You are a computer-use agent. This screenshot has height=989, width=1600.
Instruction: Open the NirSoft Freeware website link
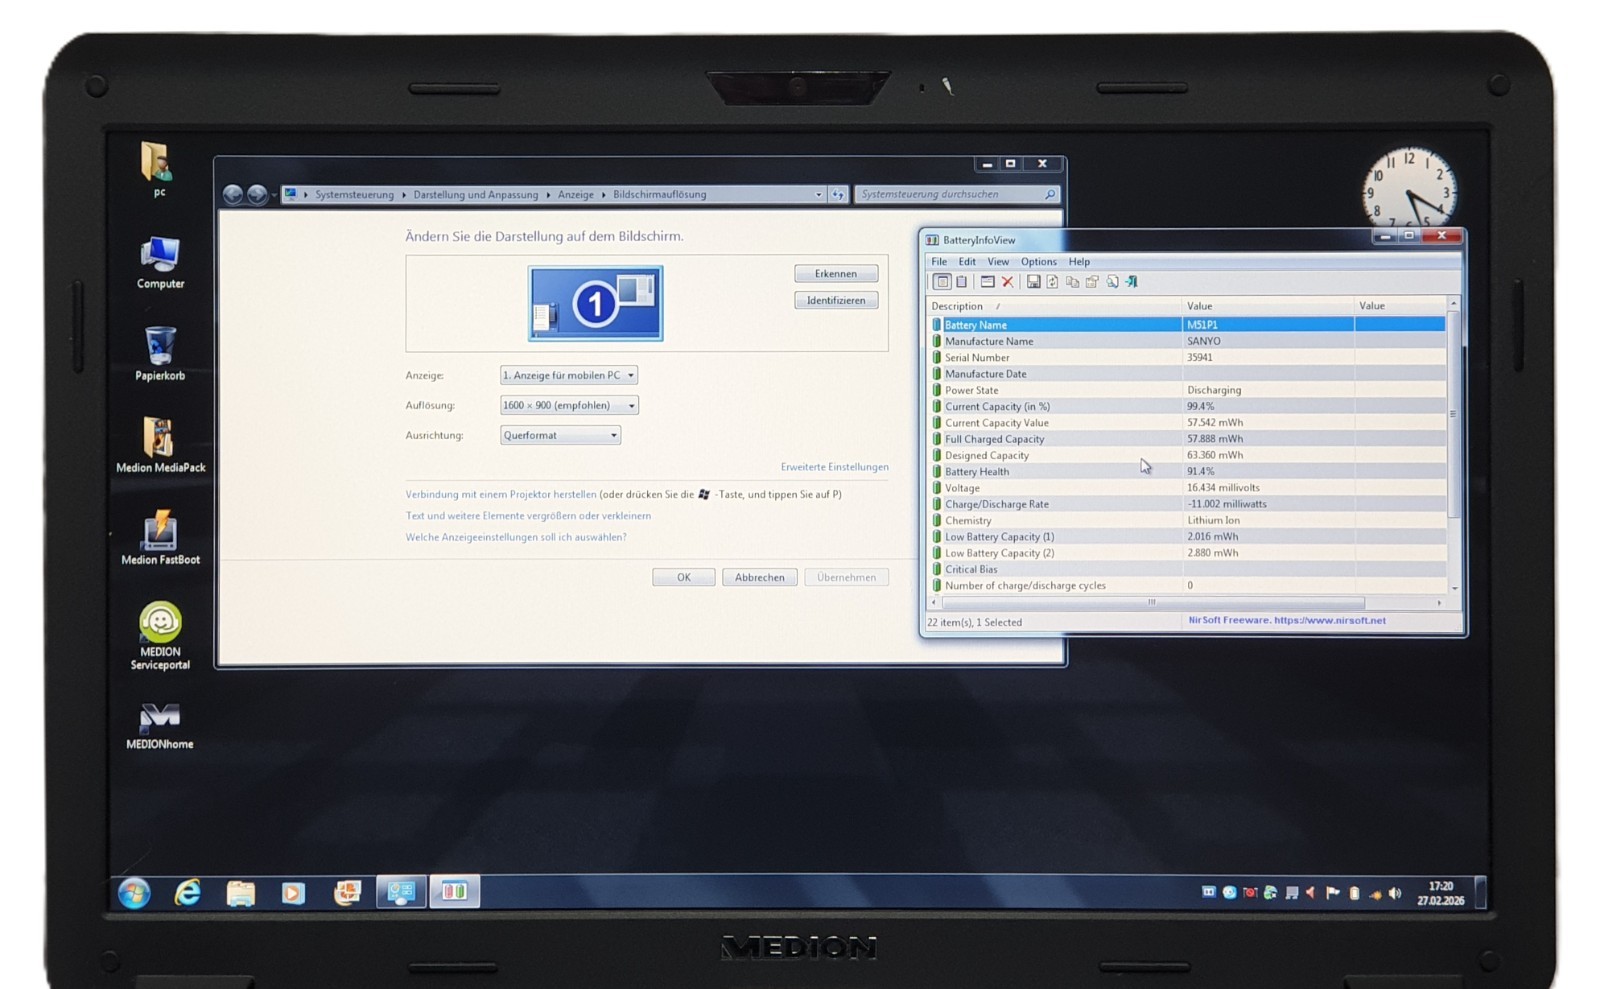pyautogui.click(x=1287, y=620)
